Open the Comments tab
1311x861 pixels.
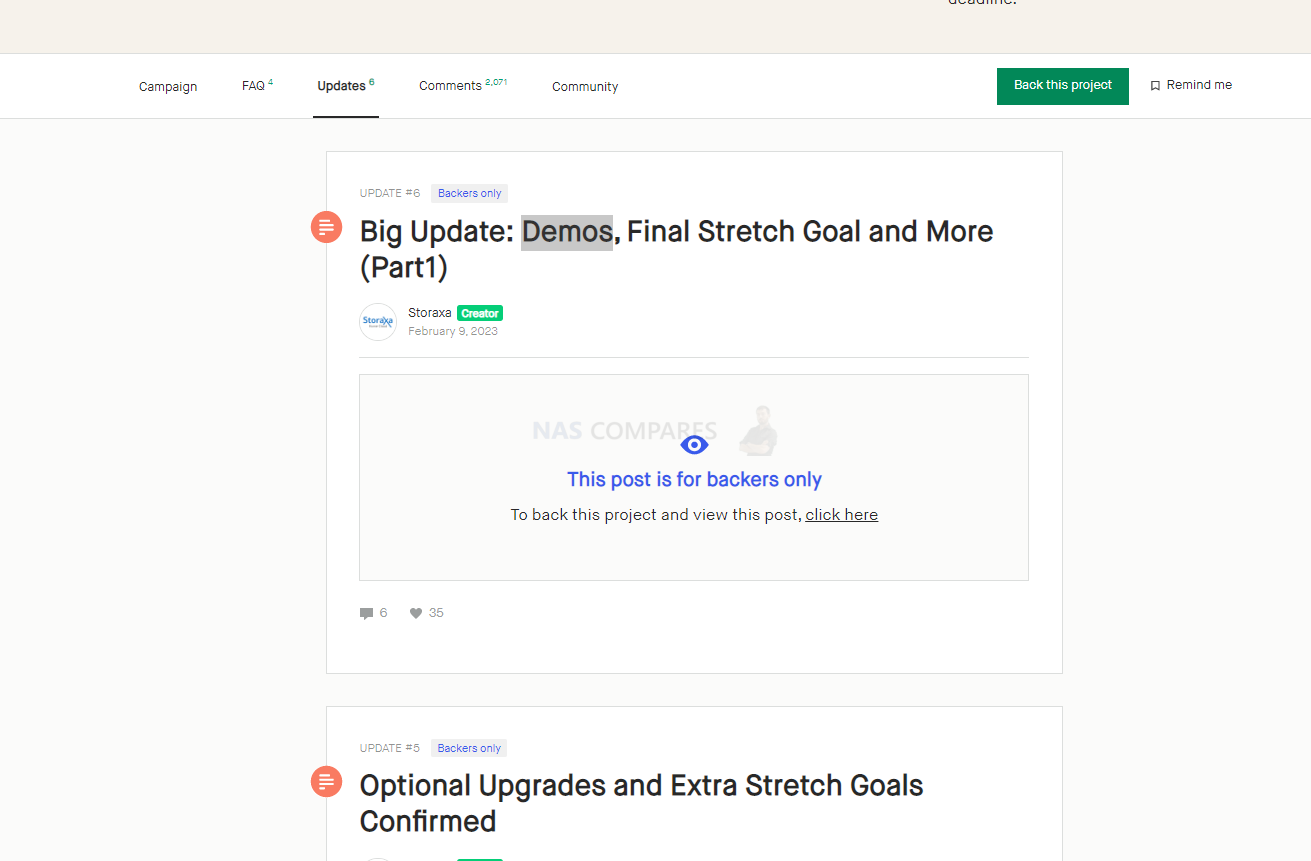coord(463,86)
